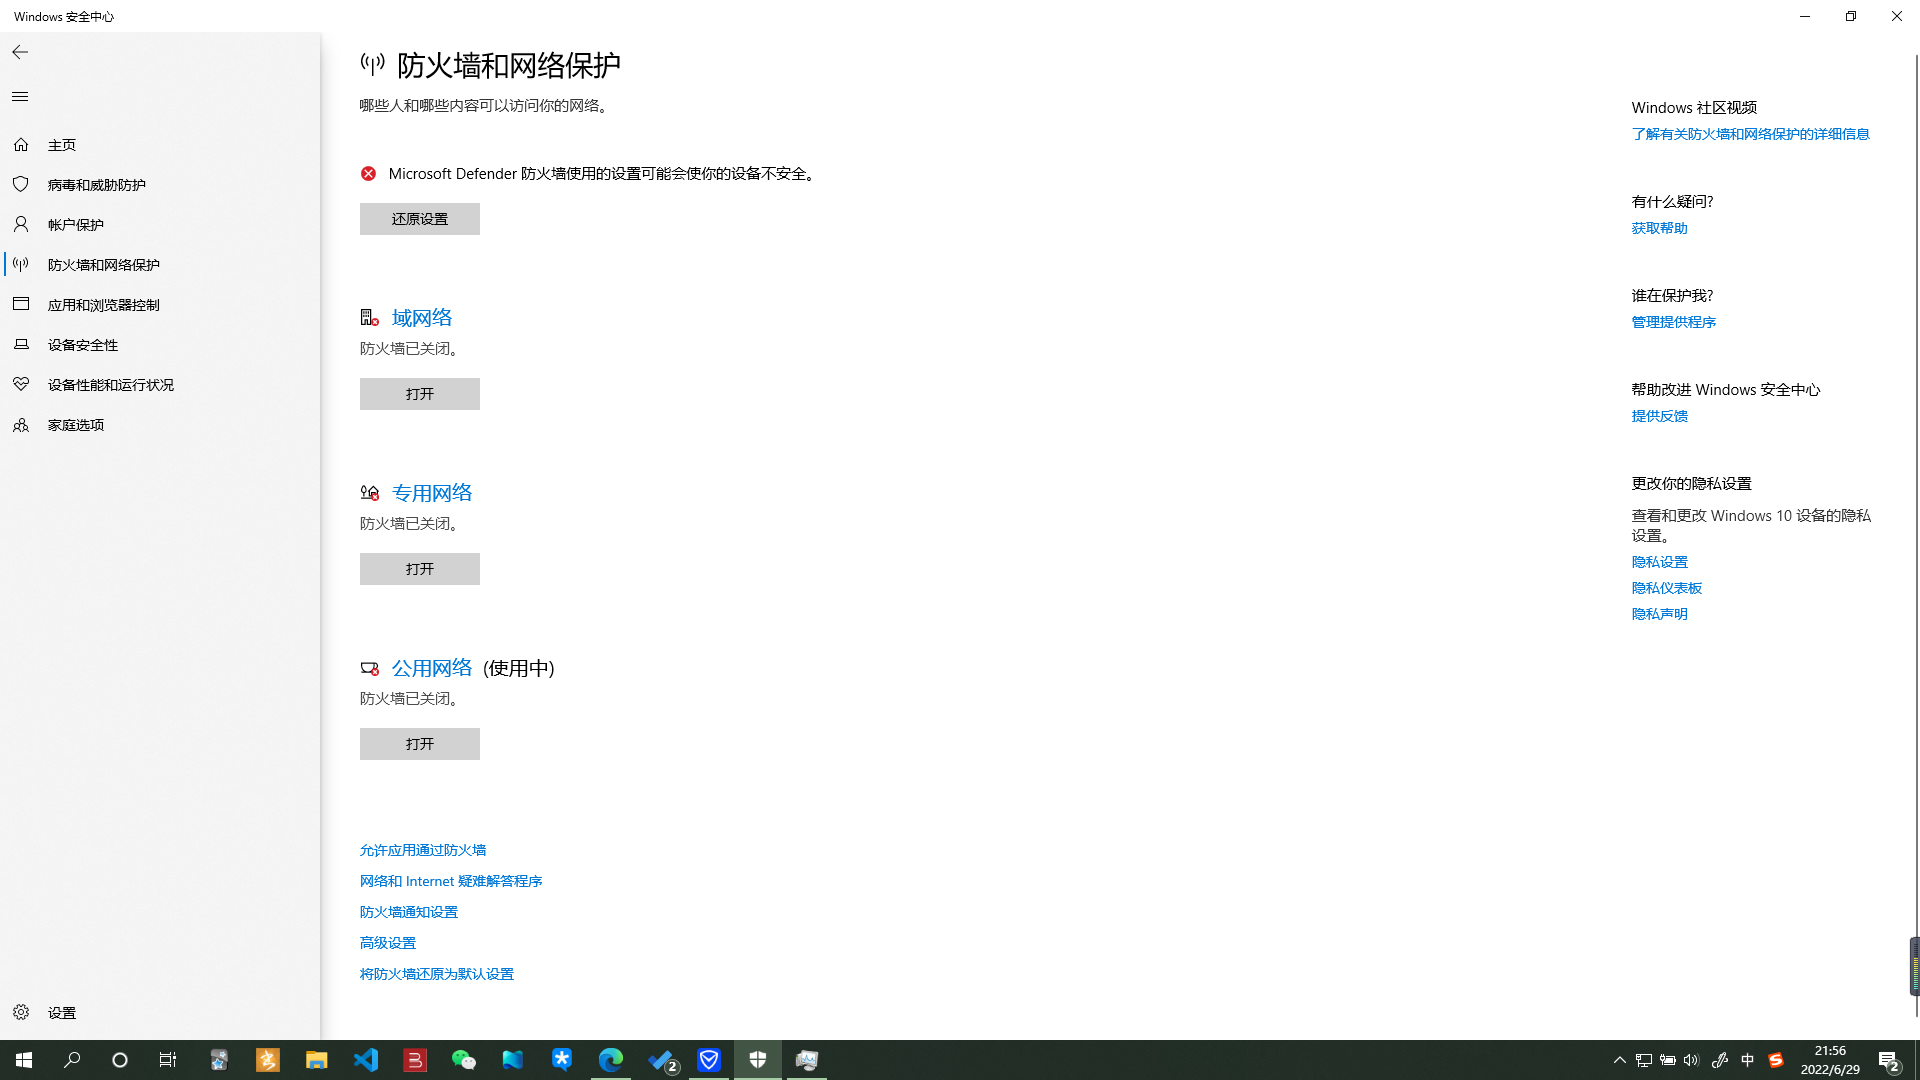Click the 设置 gear icon in sidebar
Viewport: 1920px width, 1080px height.
(x=21, y=1012)
